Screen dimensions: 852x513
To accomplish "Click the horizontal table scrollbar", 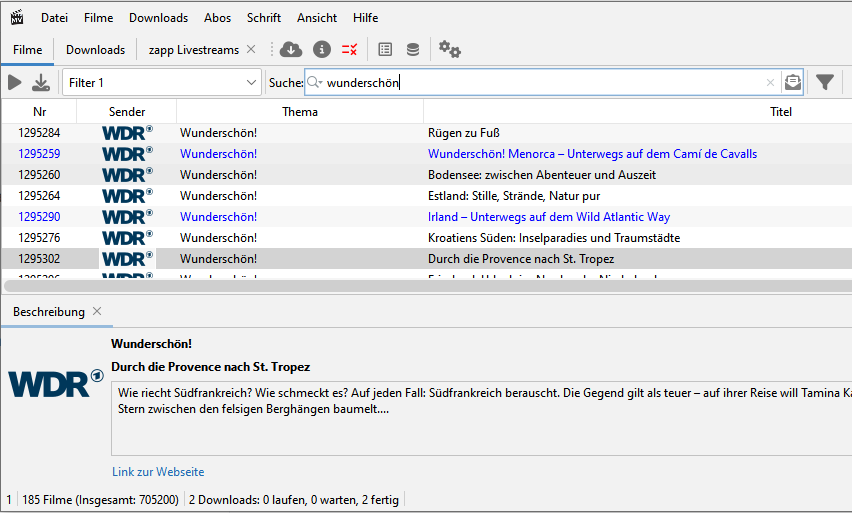I will point(428,286).
